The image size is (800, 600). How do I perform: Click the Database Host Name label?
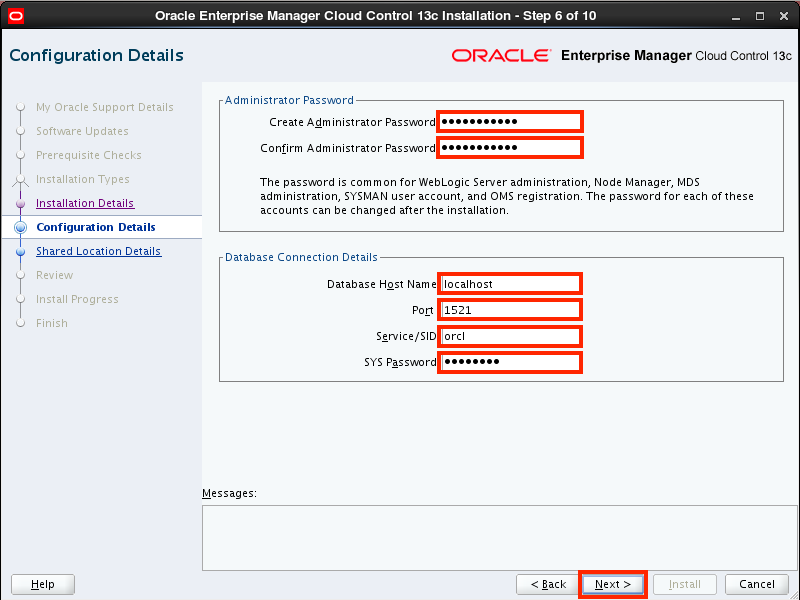382,284
